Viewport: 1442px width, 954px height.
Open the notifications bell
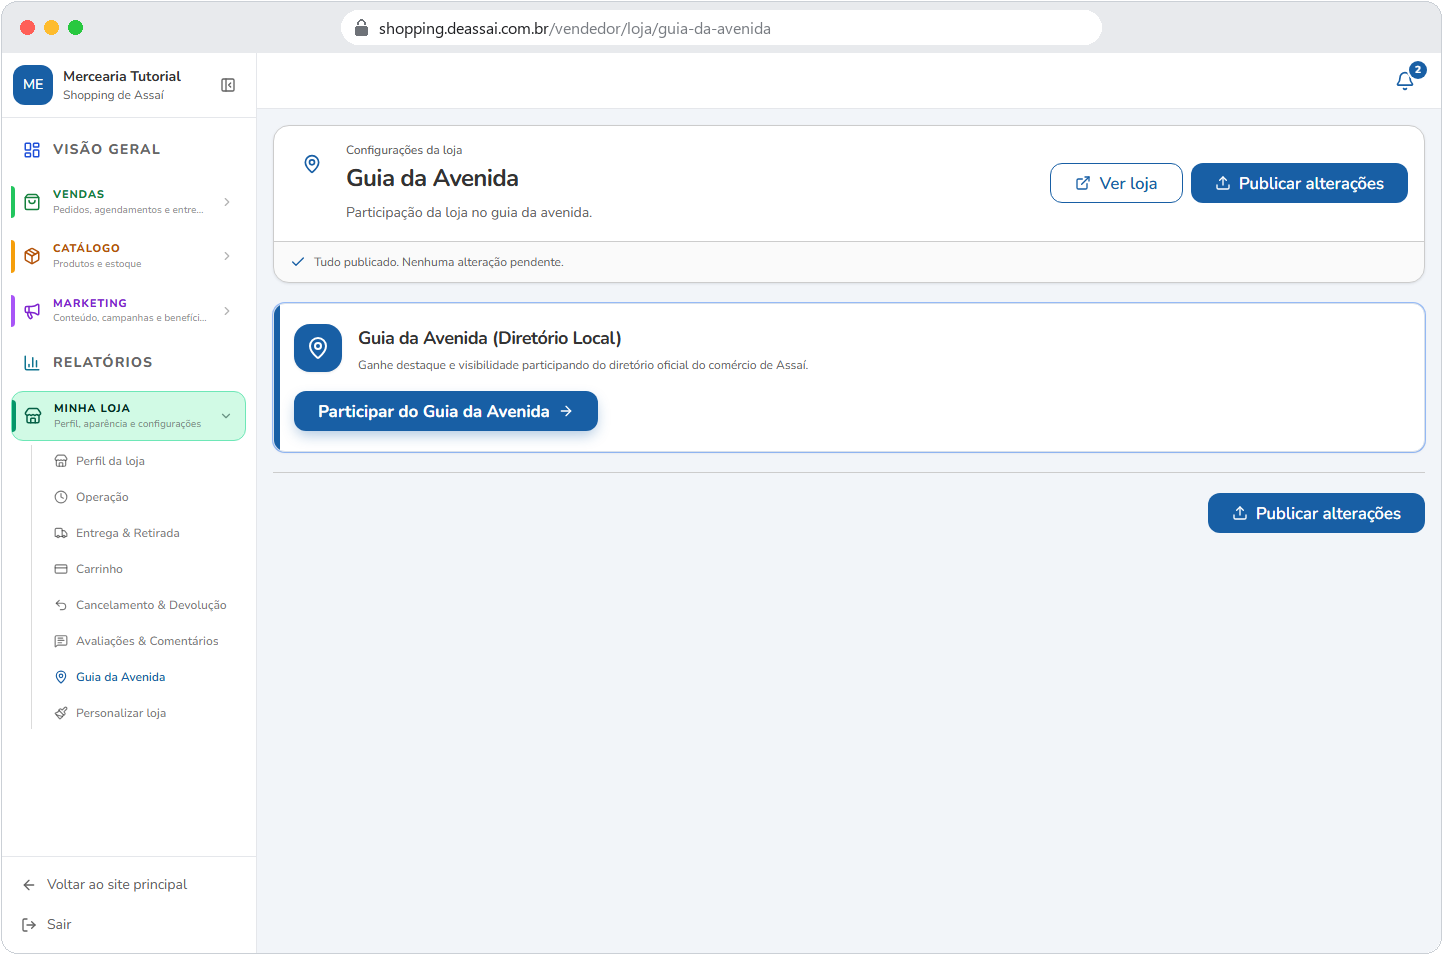(1405, 81)
